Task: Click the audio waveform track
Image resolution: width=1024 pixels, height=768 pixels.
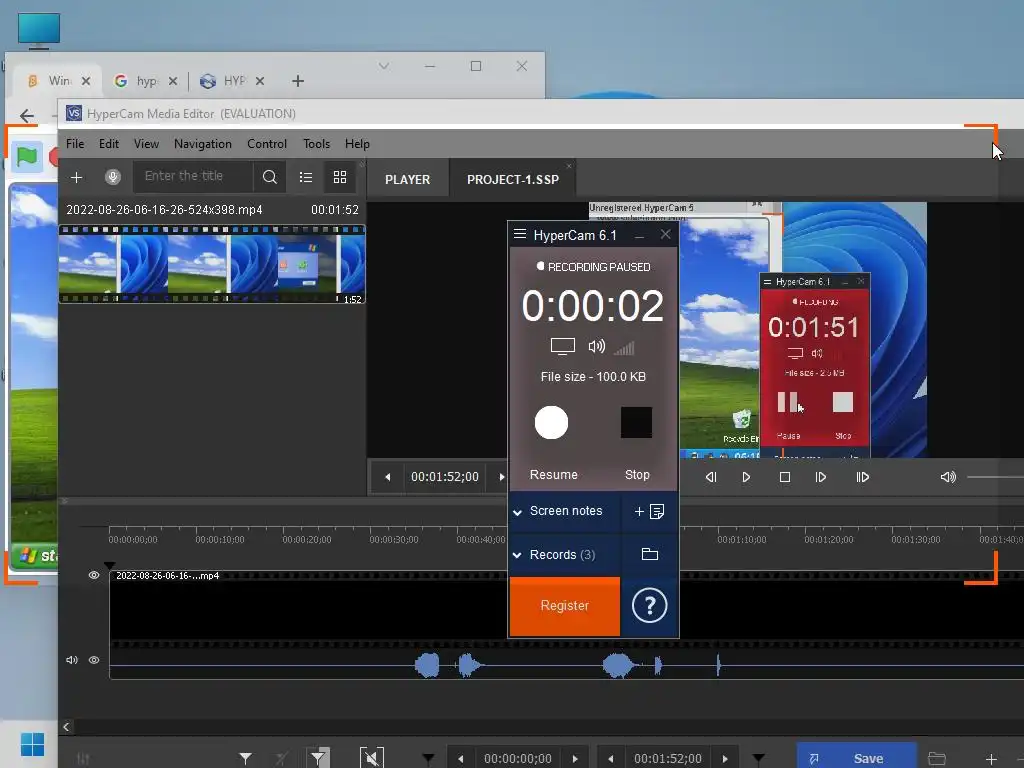Action: tap(566, 665)
